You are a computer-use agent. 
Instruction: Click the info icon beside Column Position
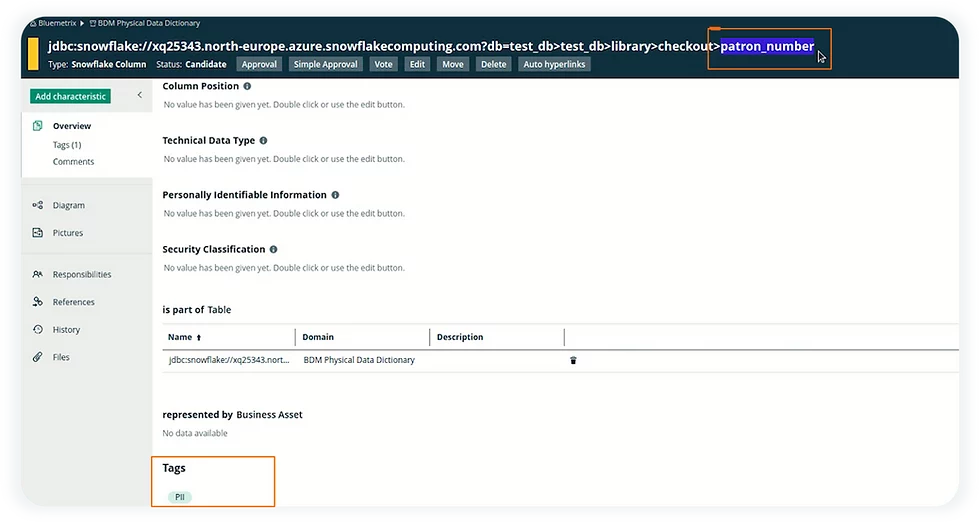pos(247,86)
